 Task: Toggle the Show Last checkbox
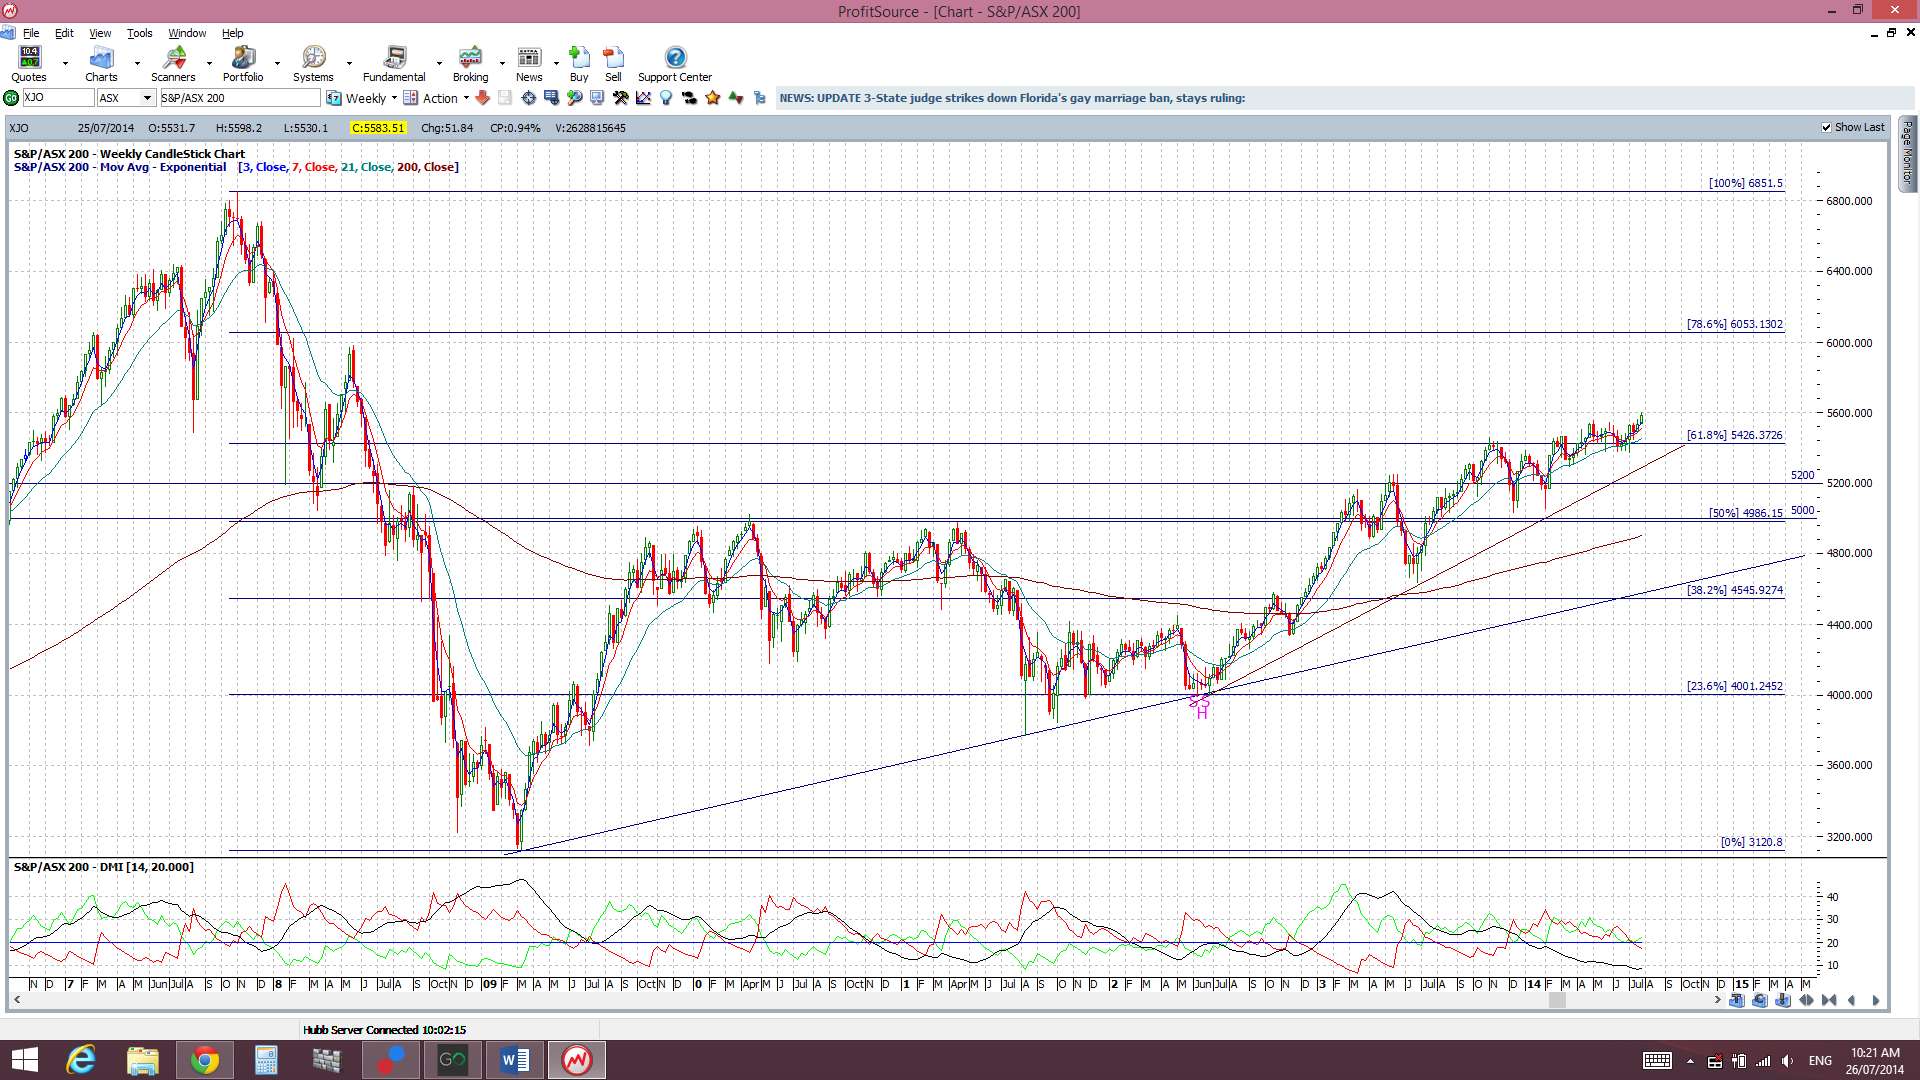tap(1826, 127)
